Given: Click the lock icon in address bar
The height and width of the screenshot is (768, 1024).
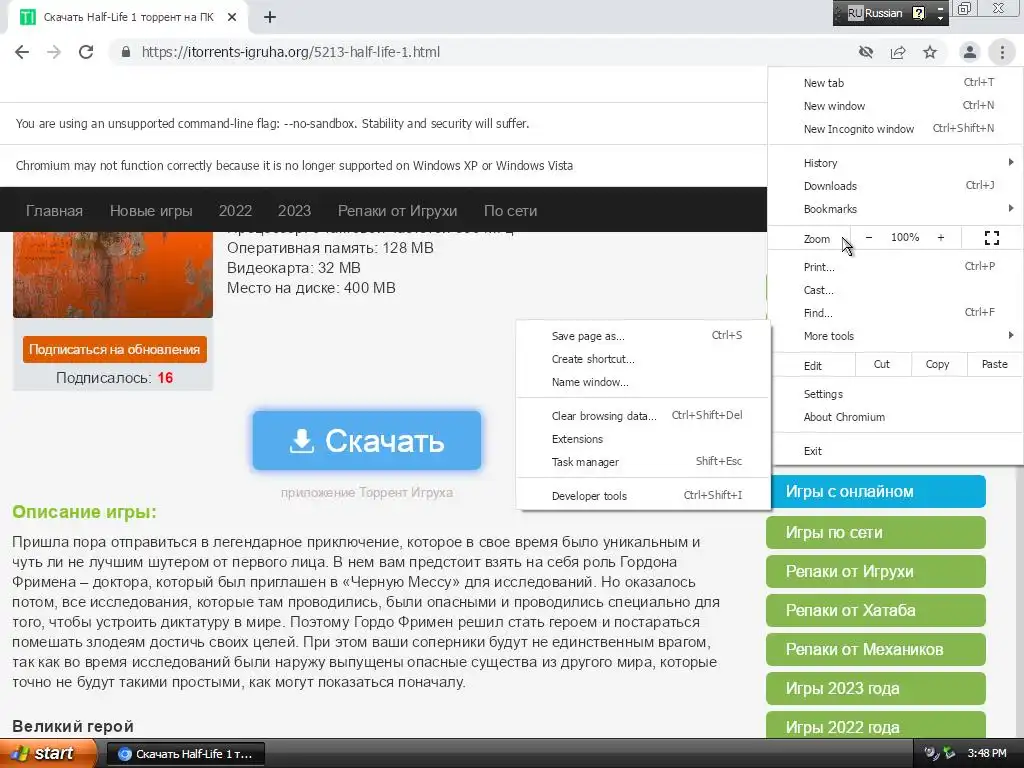Looking at the screenshot, I should point(126,52).
